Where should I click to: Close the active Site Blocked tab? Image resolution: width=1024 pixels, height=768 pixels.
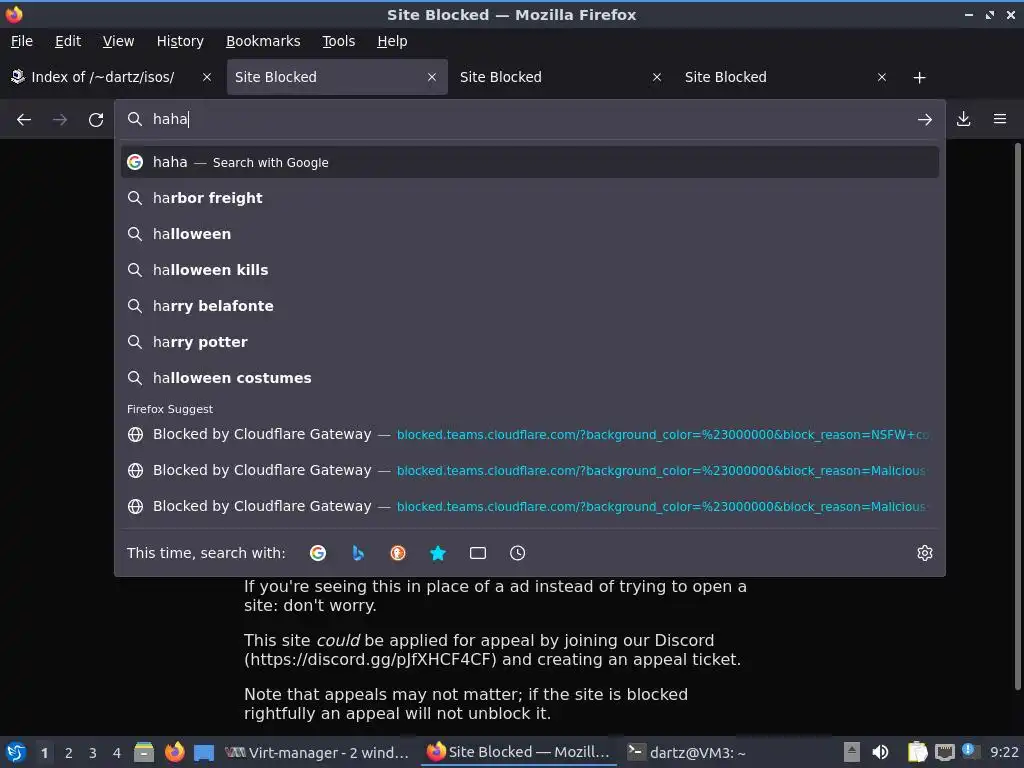click(x=432, y=77)
